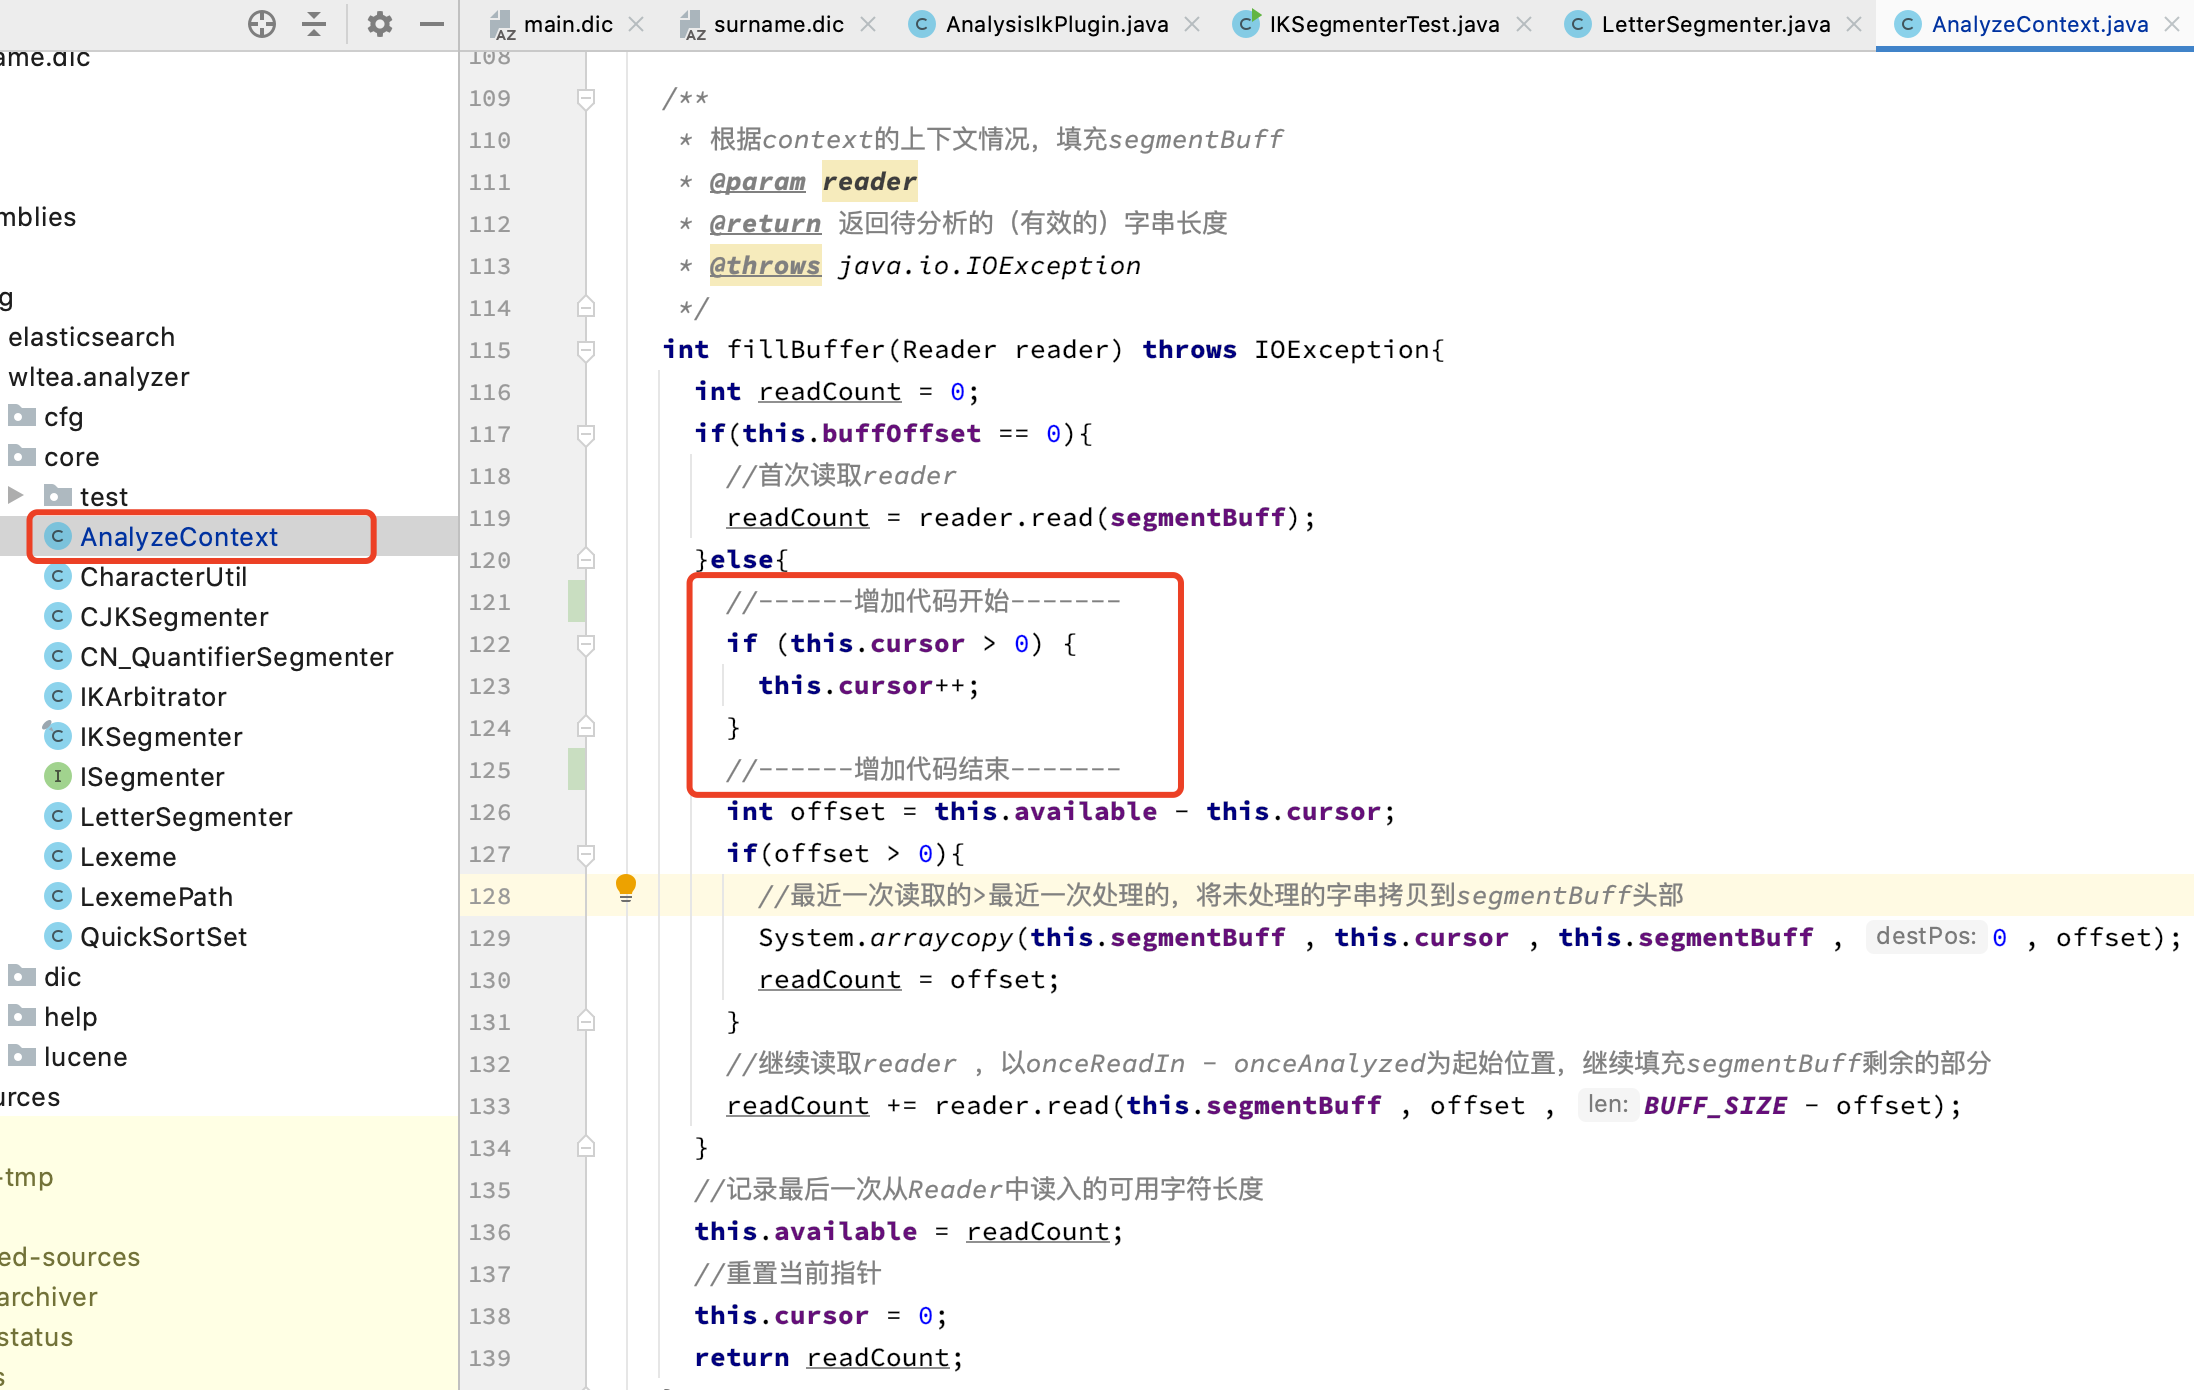Select QuickSortSet in the project tree

point(163,936)
